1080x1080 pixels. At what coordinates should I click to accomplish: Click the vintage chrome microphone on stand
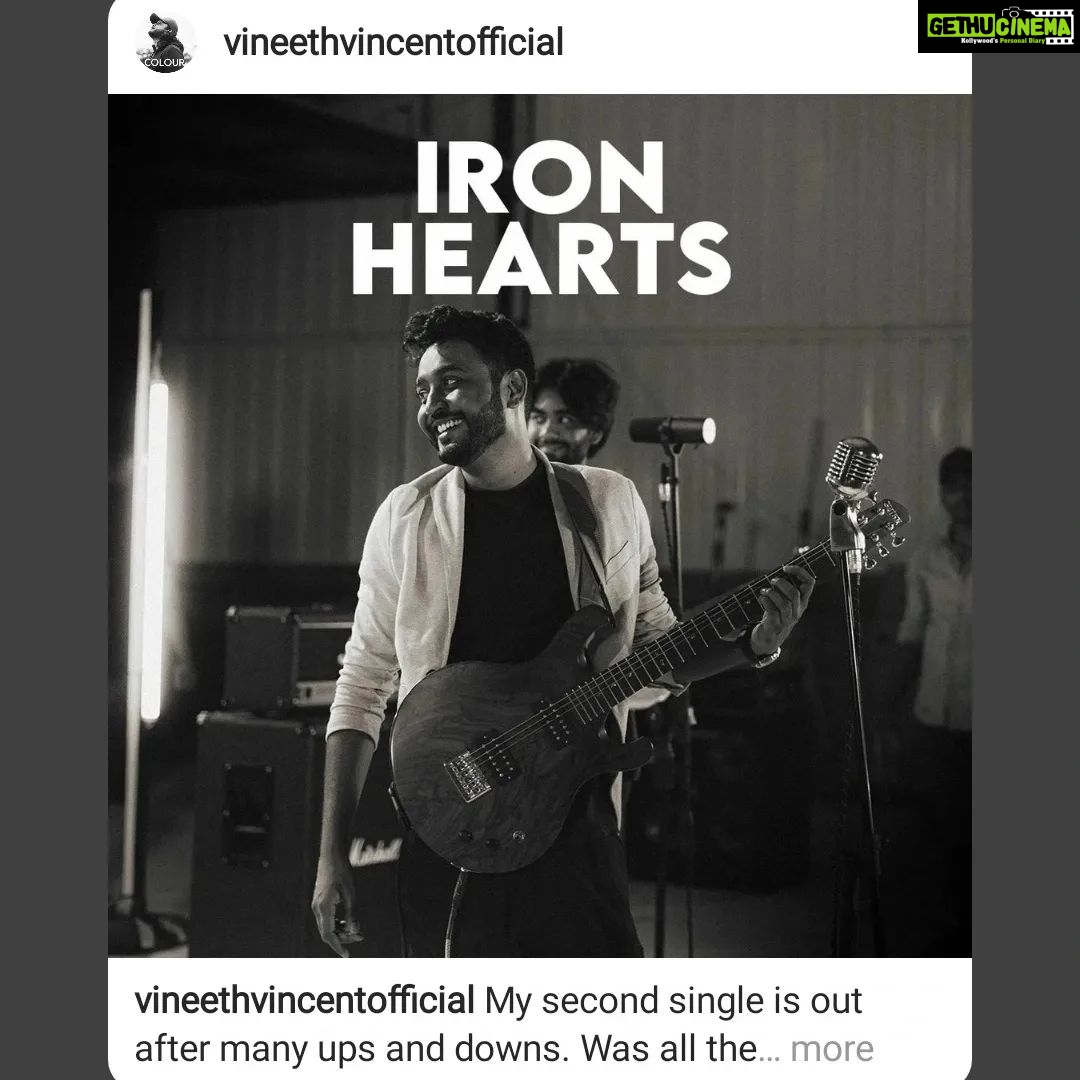tap(853, 467)
